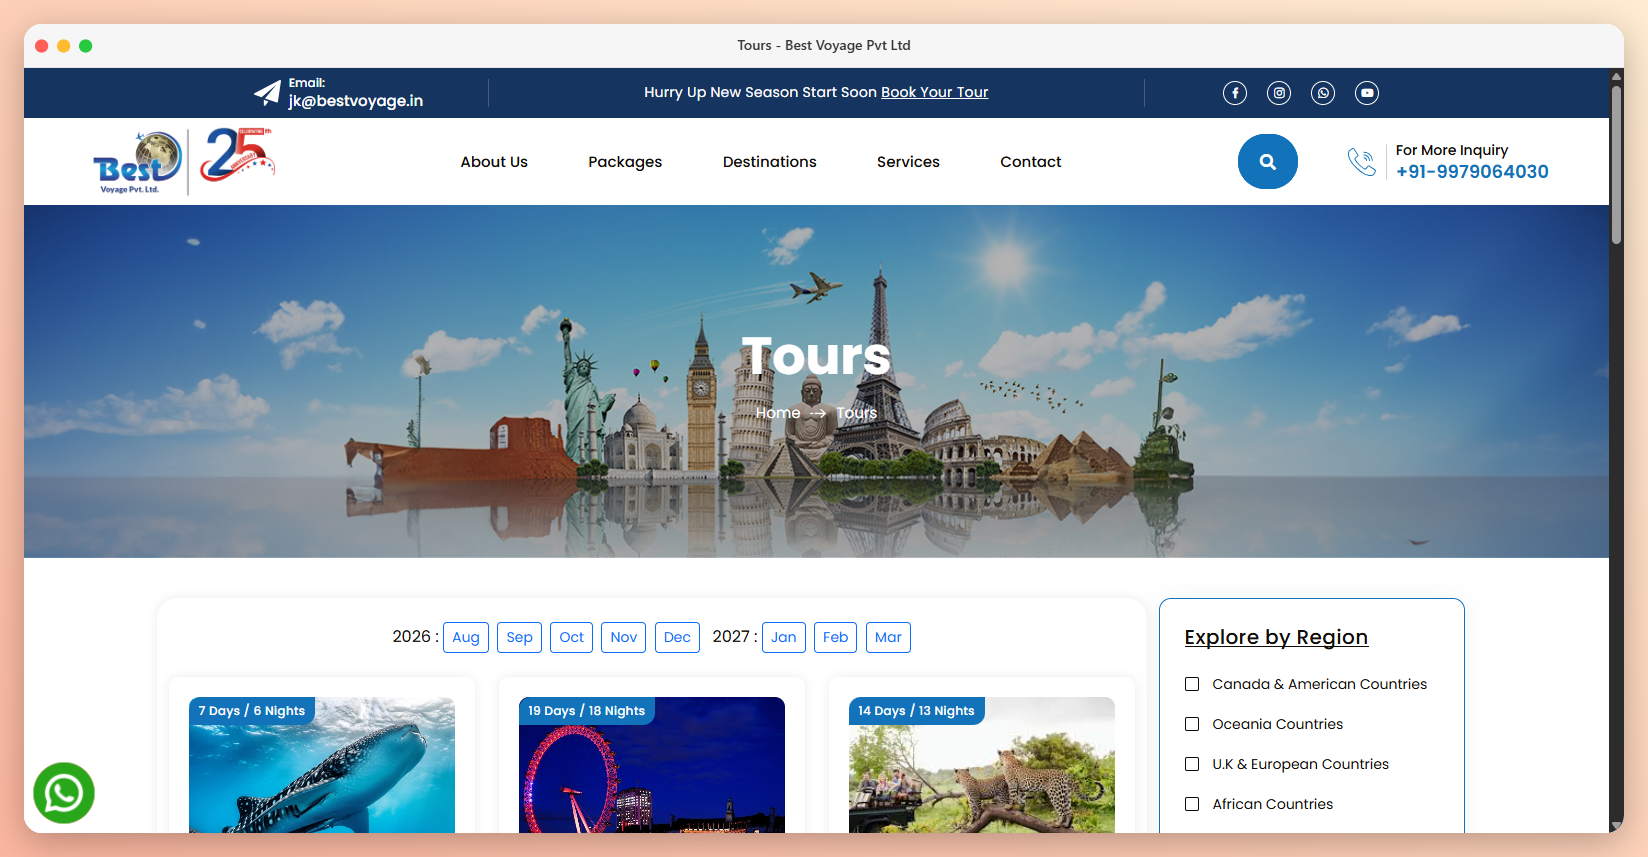Image resolution: width=1648 pixels, height=857 pixels.
Task: Click the phone handset inquiry icon
Action: tap(1362, 162)
